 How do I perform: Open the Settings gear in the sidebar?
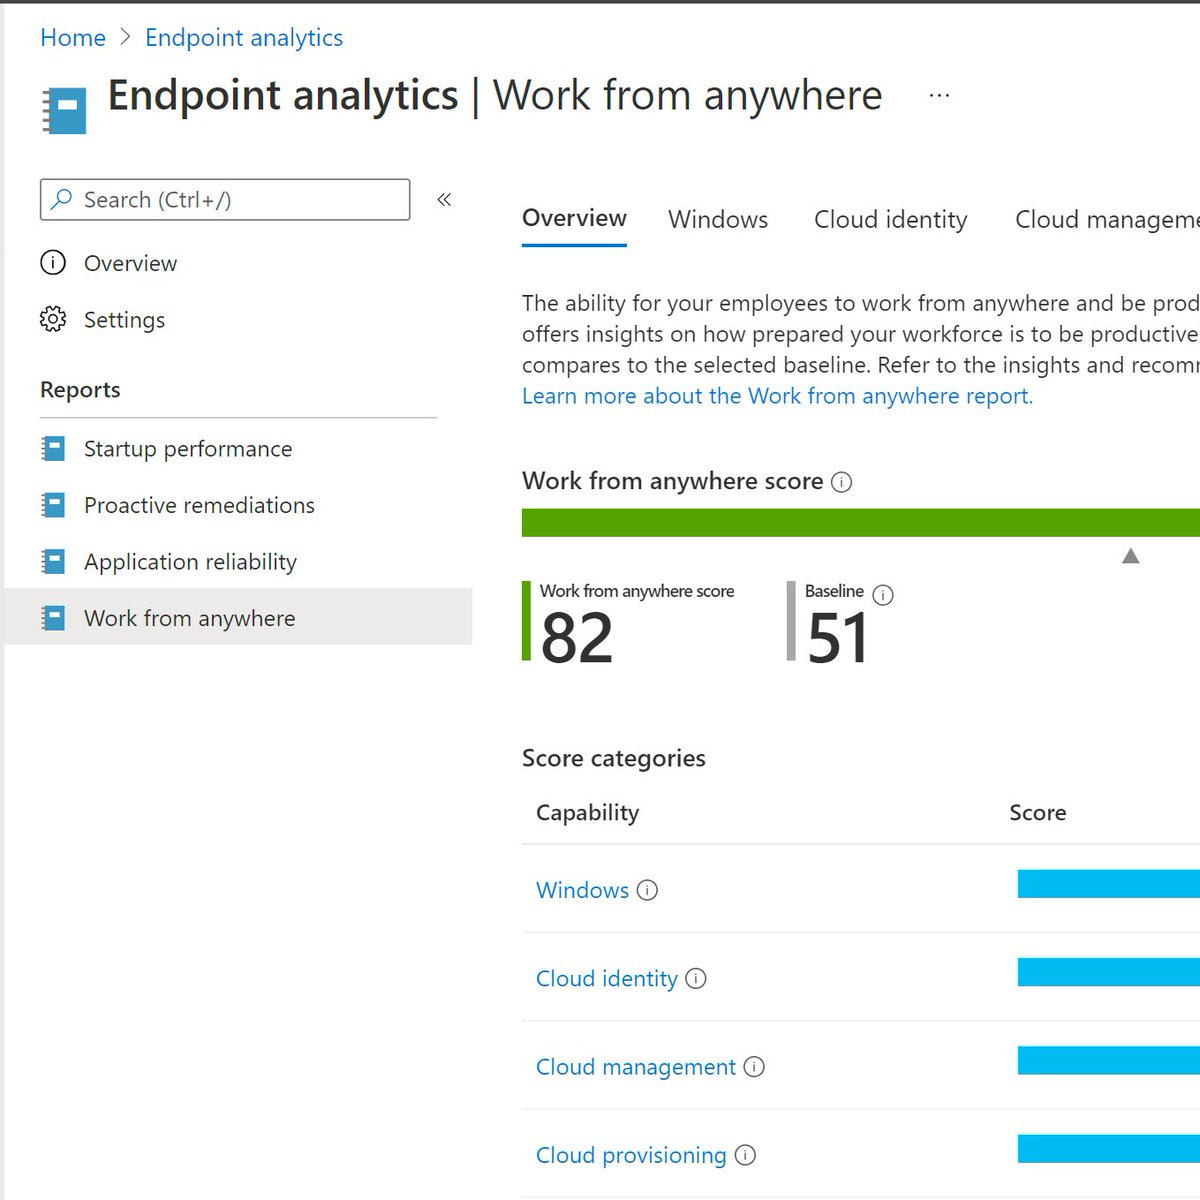tap(52, 319)
